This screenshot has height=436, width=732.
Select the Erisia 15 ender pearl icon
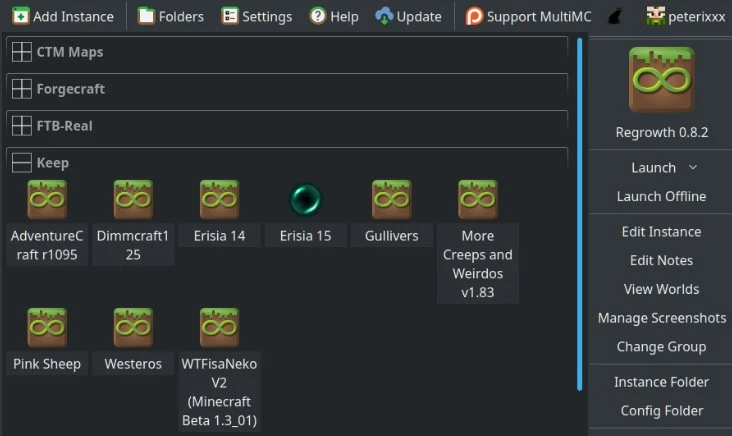[x=305, y=199]
